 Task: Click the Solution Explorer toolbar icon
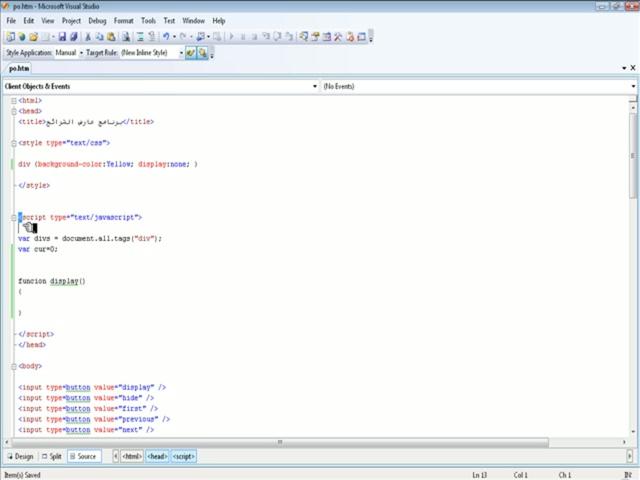click(303, 37)
